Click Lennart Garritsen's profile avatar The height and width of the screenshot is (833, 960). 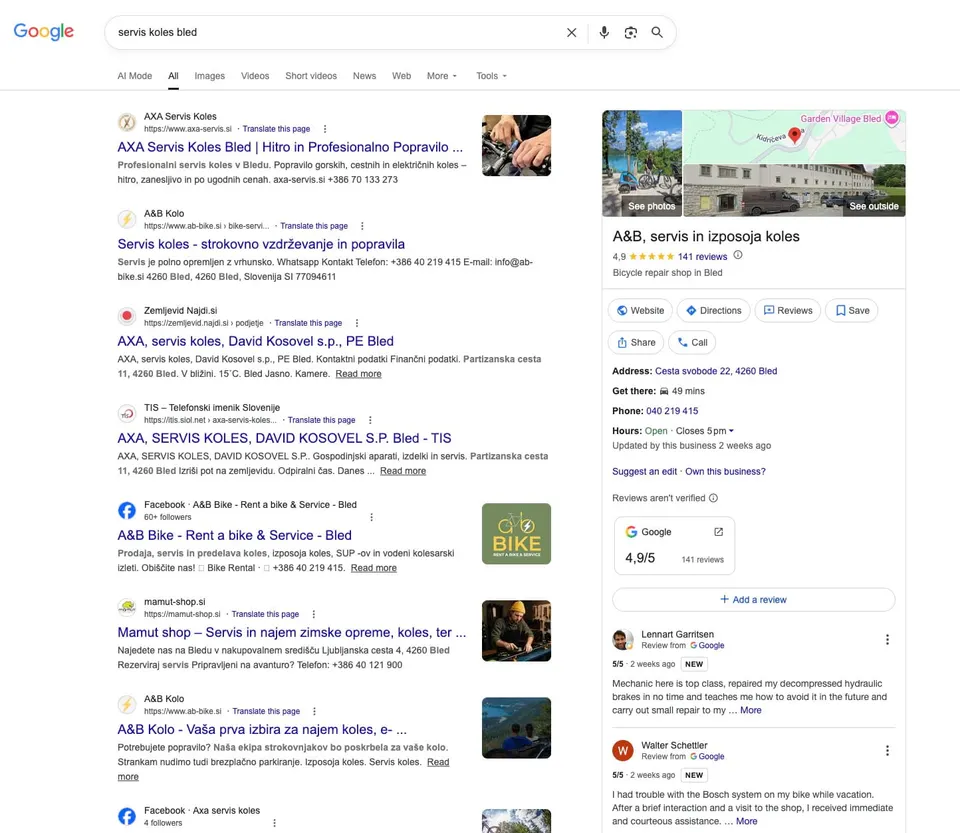tap(623, 640)
